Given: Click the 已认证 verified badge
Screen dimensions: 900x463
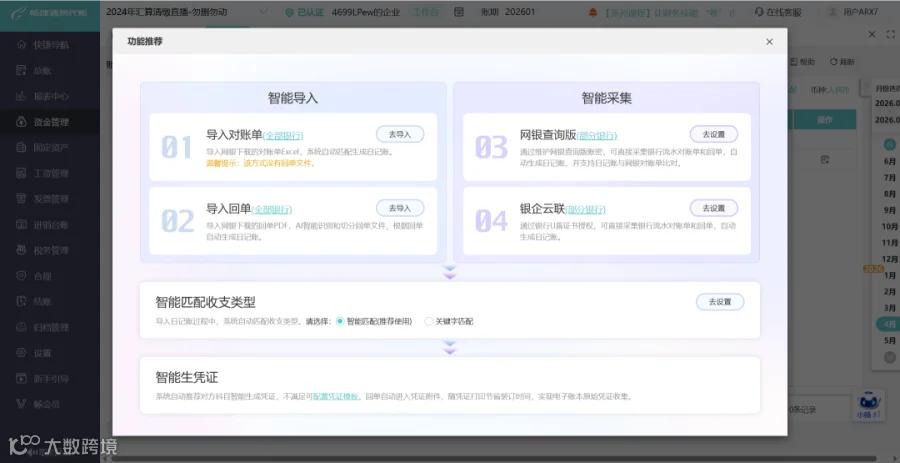Looking at the screenshot, I should 304,12.
